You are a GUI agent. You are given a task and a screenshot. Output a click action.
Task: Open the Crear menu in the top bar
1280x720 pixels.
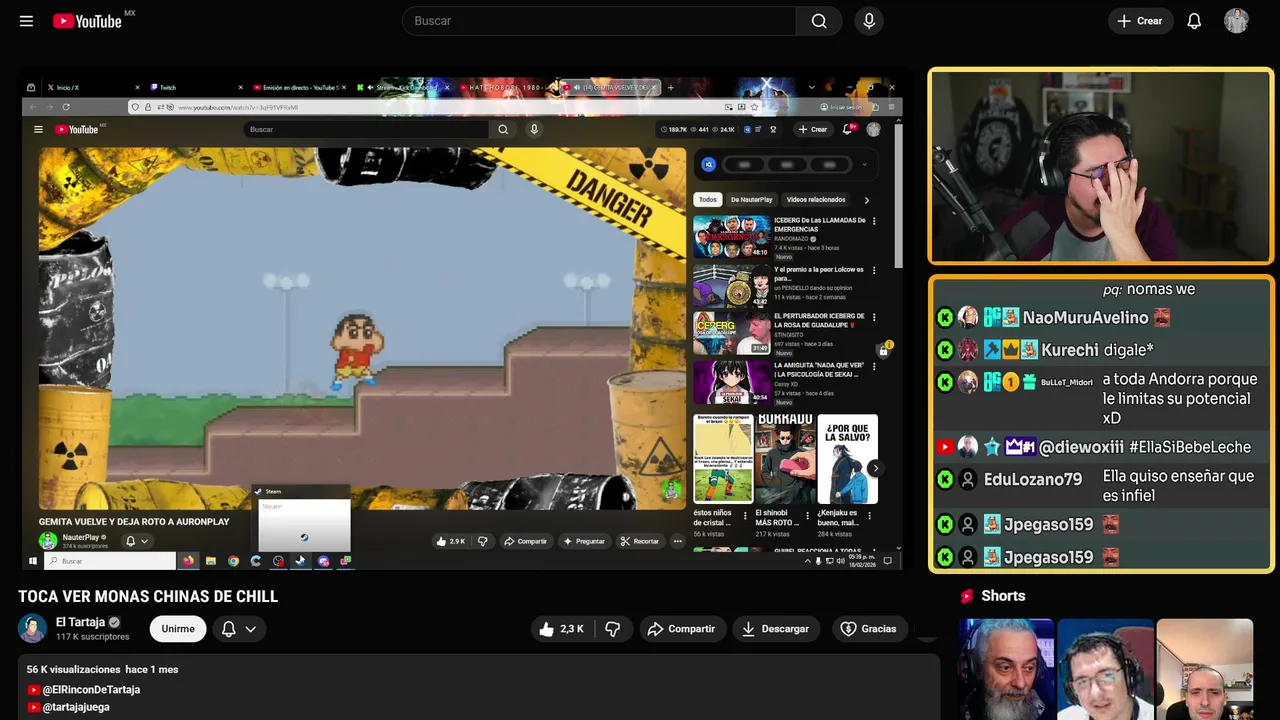click(1140, 21)
